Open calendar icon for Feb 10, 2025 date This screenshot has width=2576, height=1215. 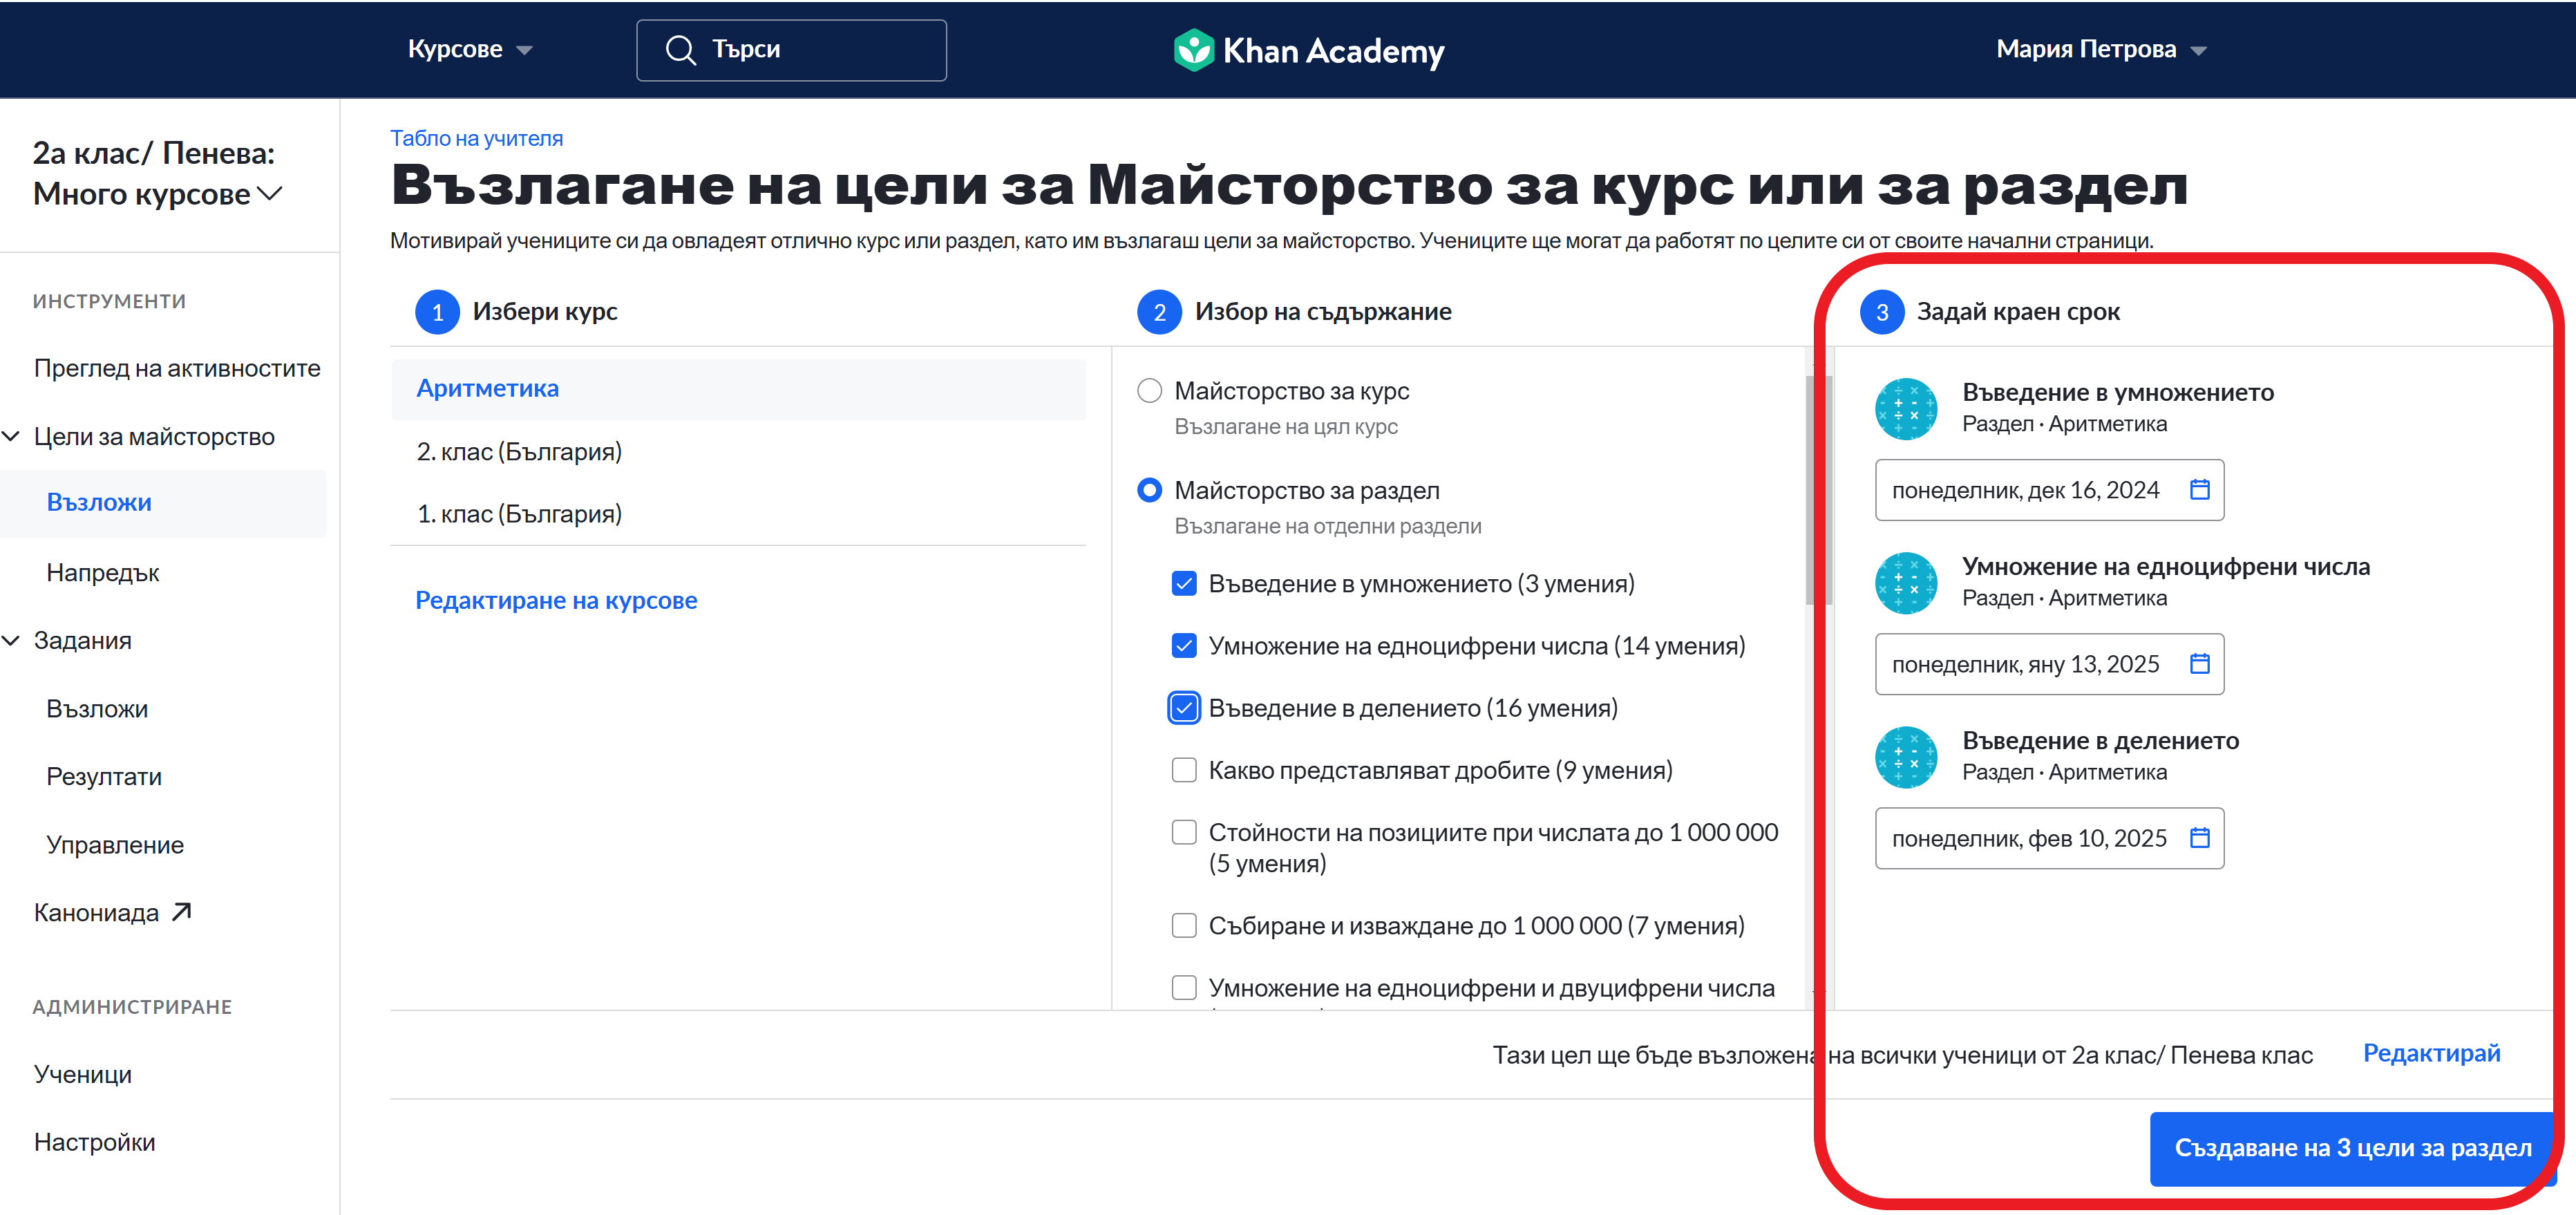pyautogui.click(x=2199, y=837)
